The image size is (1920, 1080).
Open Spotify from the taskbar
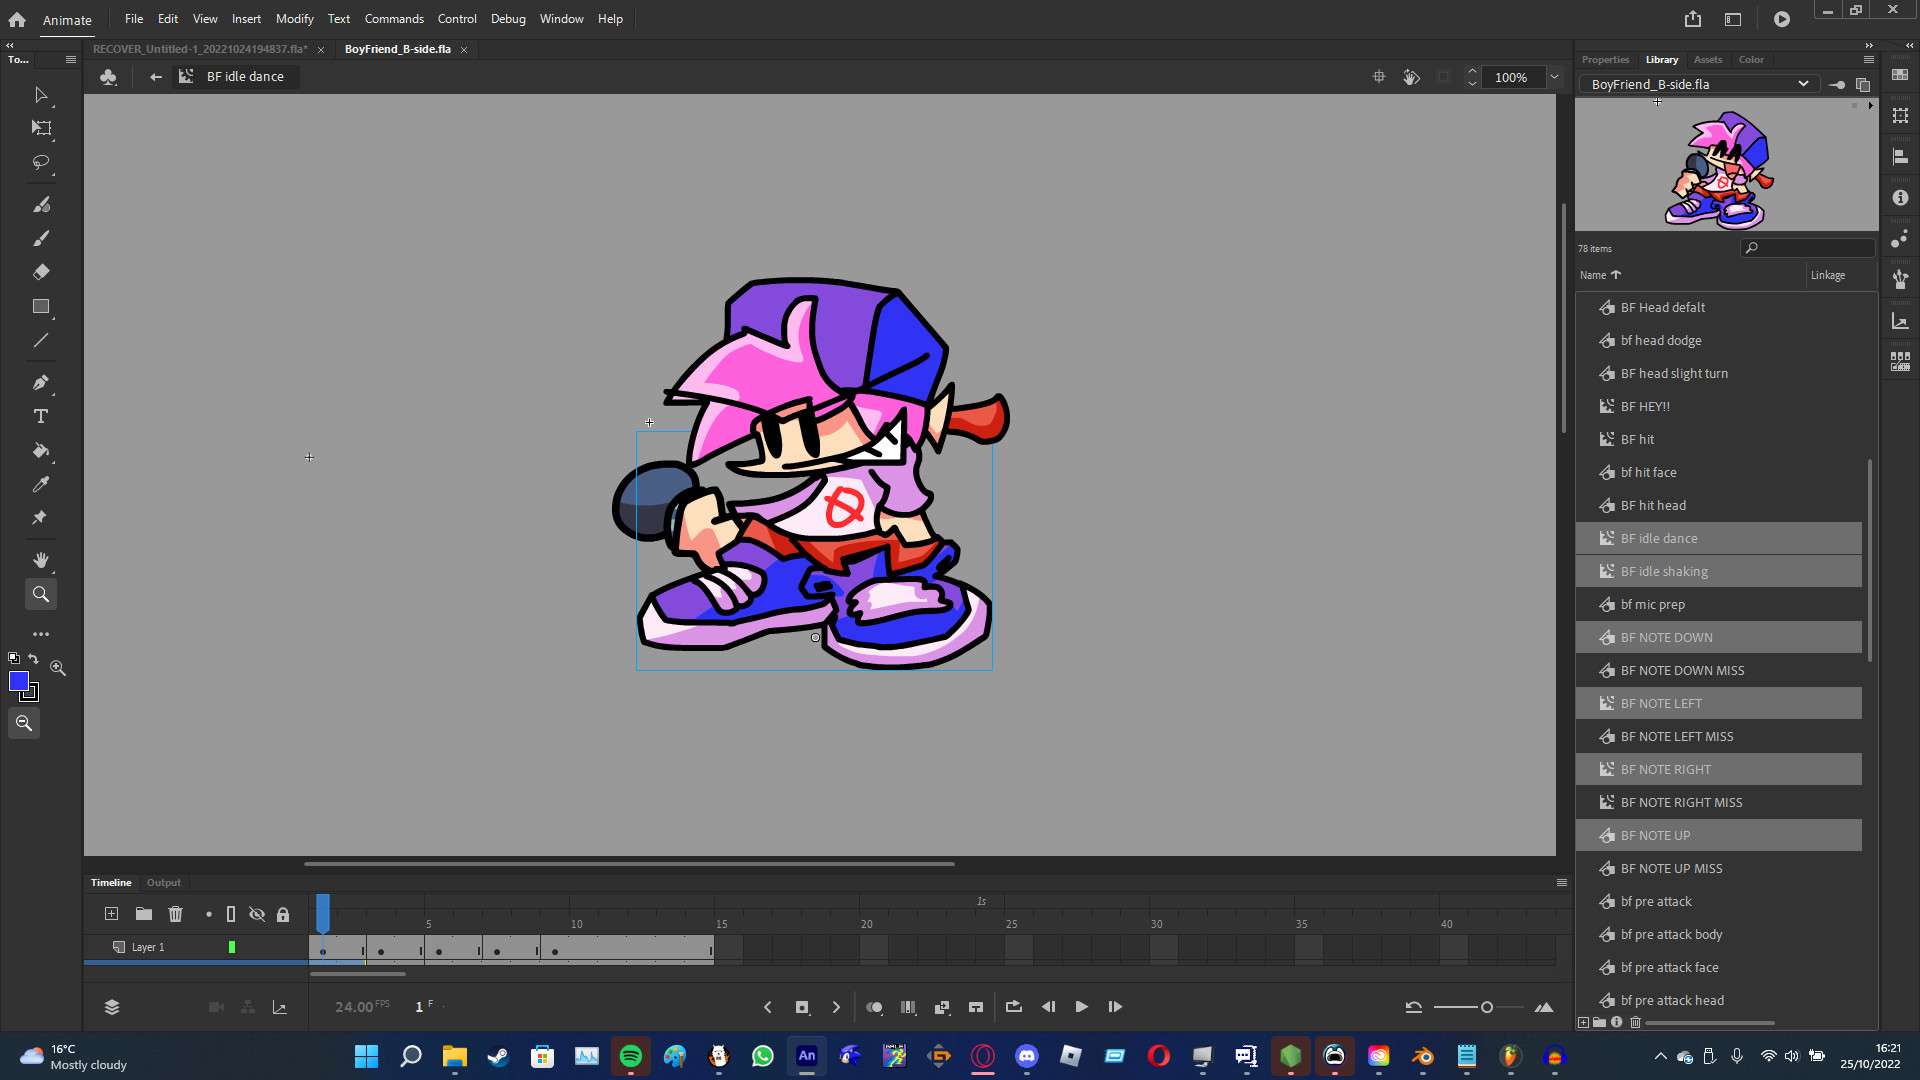(631, 1056)
